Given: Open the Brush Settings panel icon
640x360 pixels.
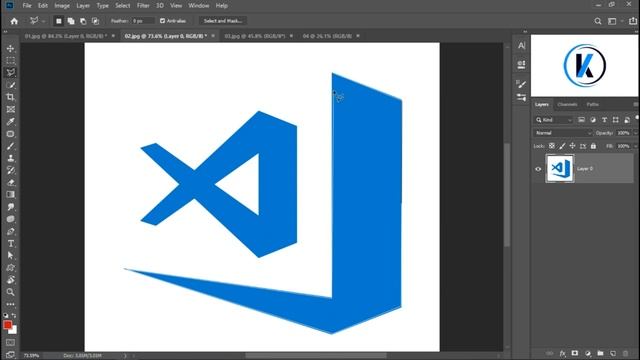Looking at the screenshot, I should click(521, 84).
